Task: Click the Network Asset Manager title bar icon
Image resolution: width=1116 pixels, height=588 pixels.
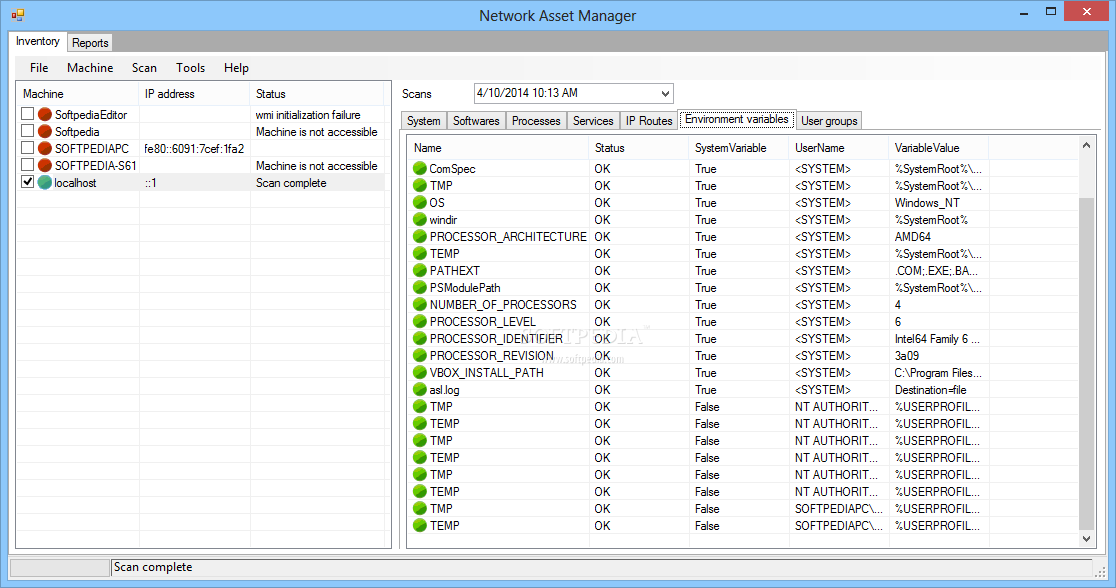Action: pyautogui.click(x=18, y=14)
